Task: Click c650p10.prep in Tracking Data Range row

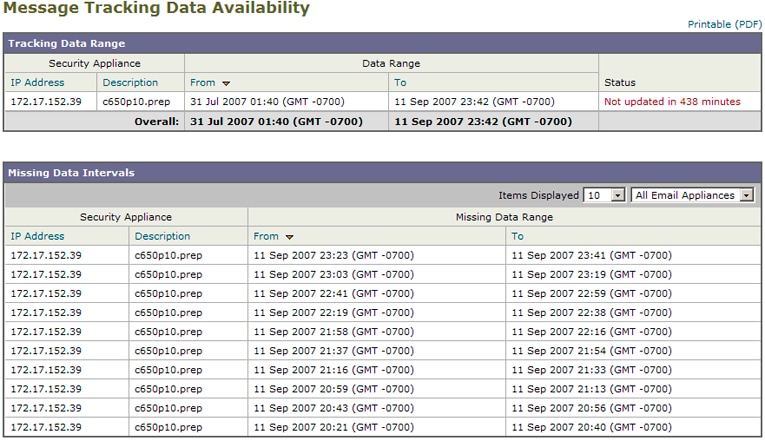Action: tap(136, 101)
